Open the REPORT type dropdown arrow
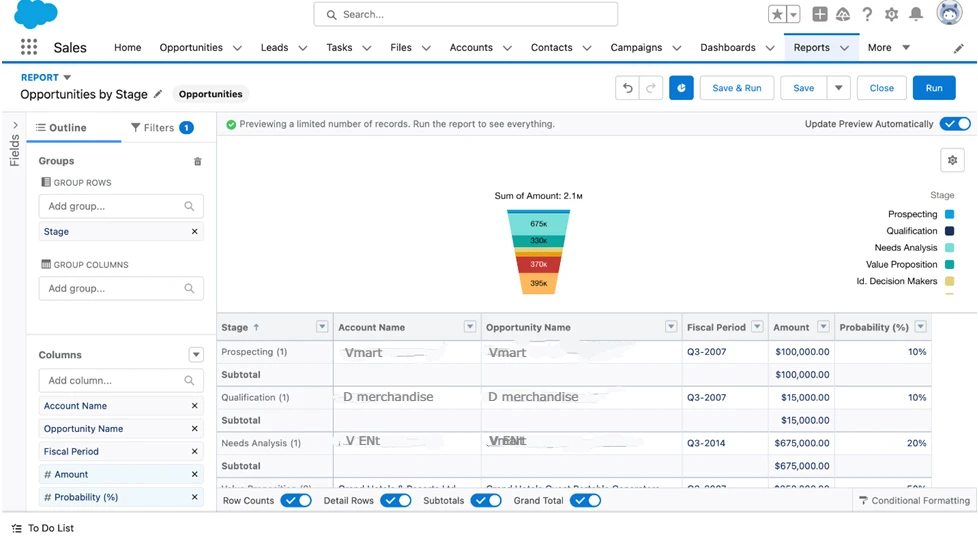This screenshot has width=978, height=538. (x=67, y=77)
